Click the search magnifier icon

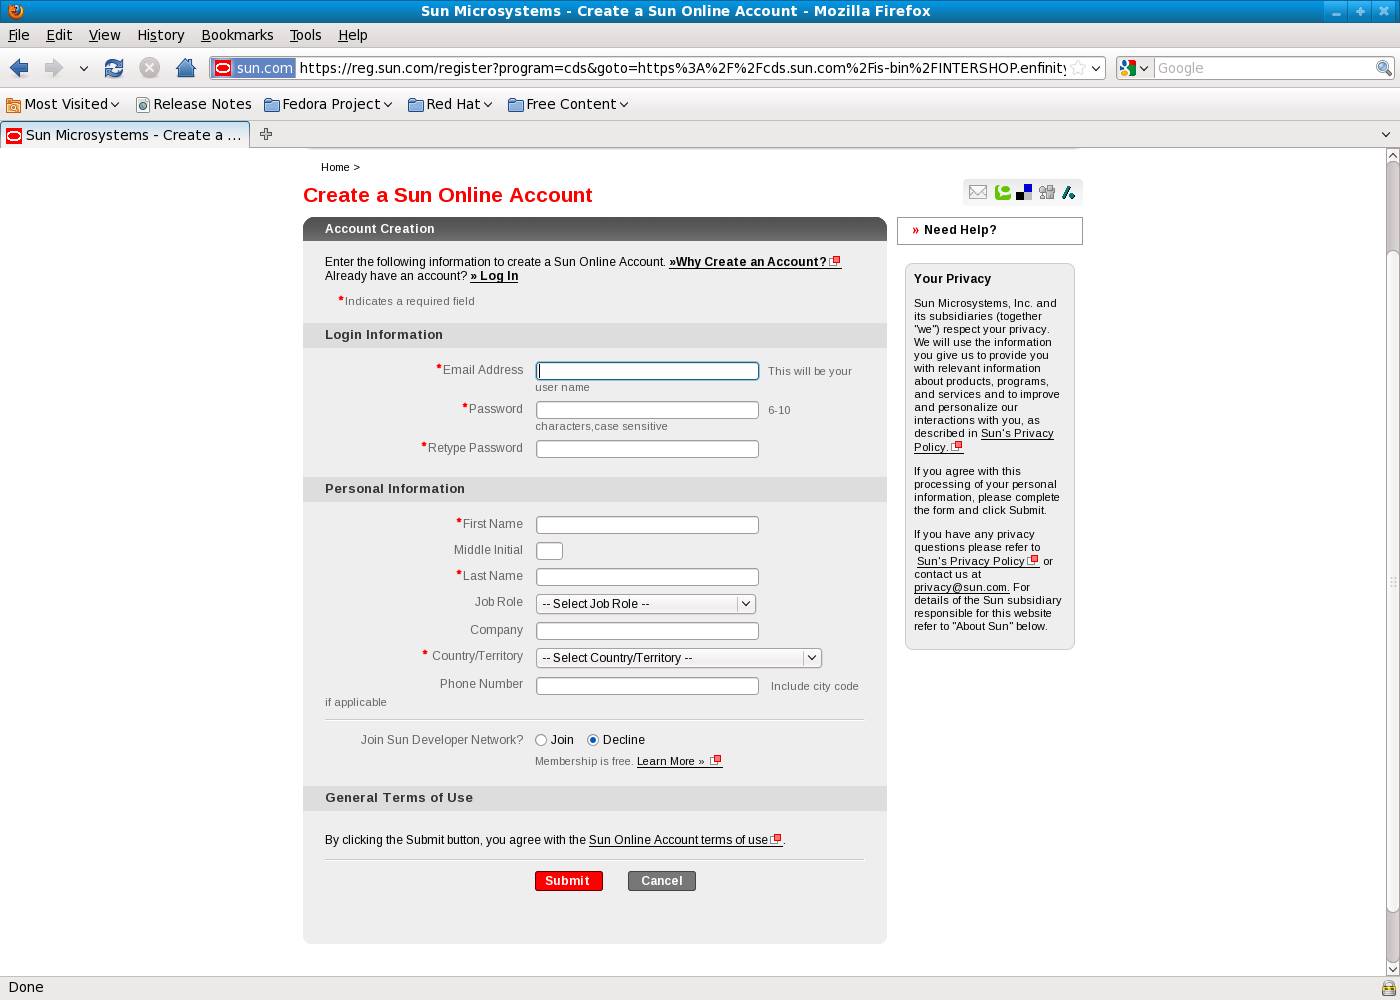tap(1383, 68)
